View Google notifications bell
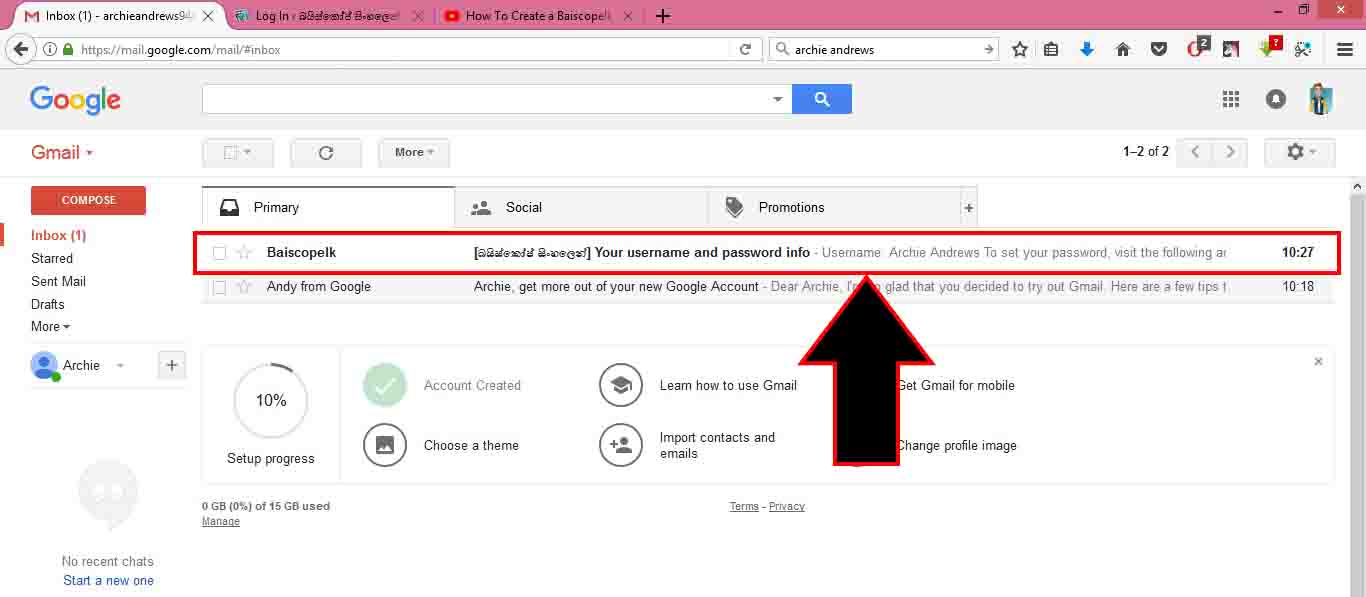The height and width of the screenshot is (597, 1366). [1276, 99]
